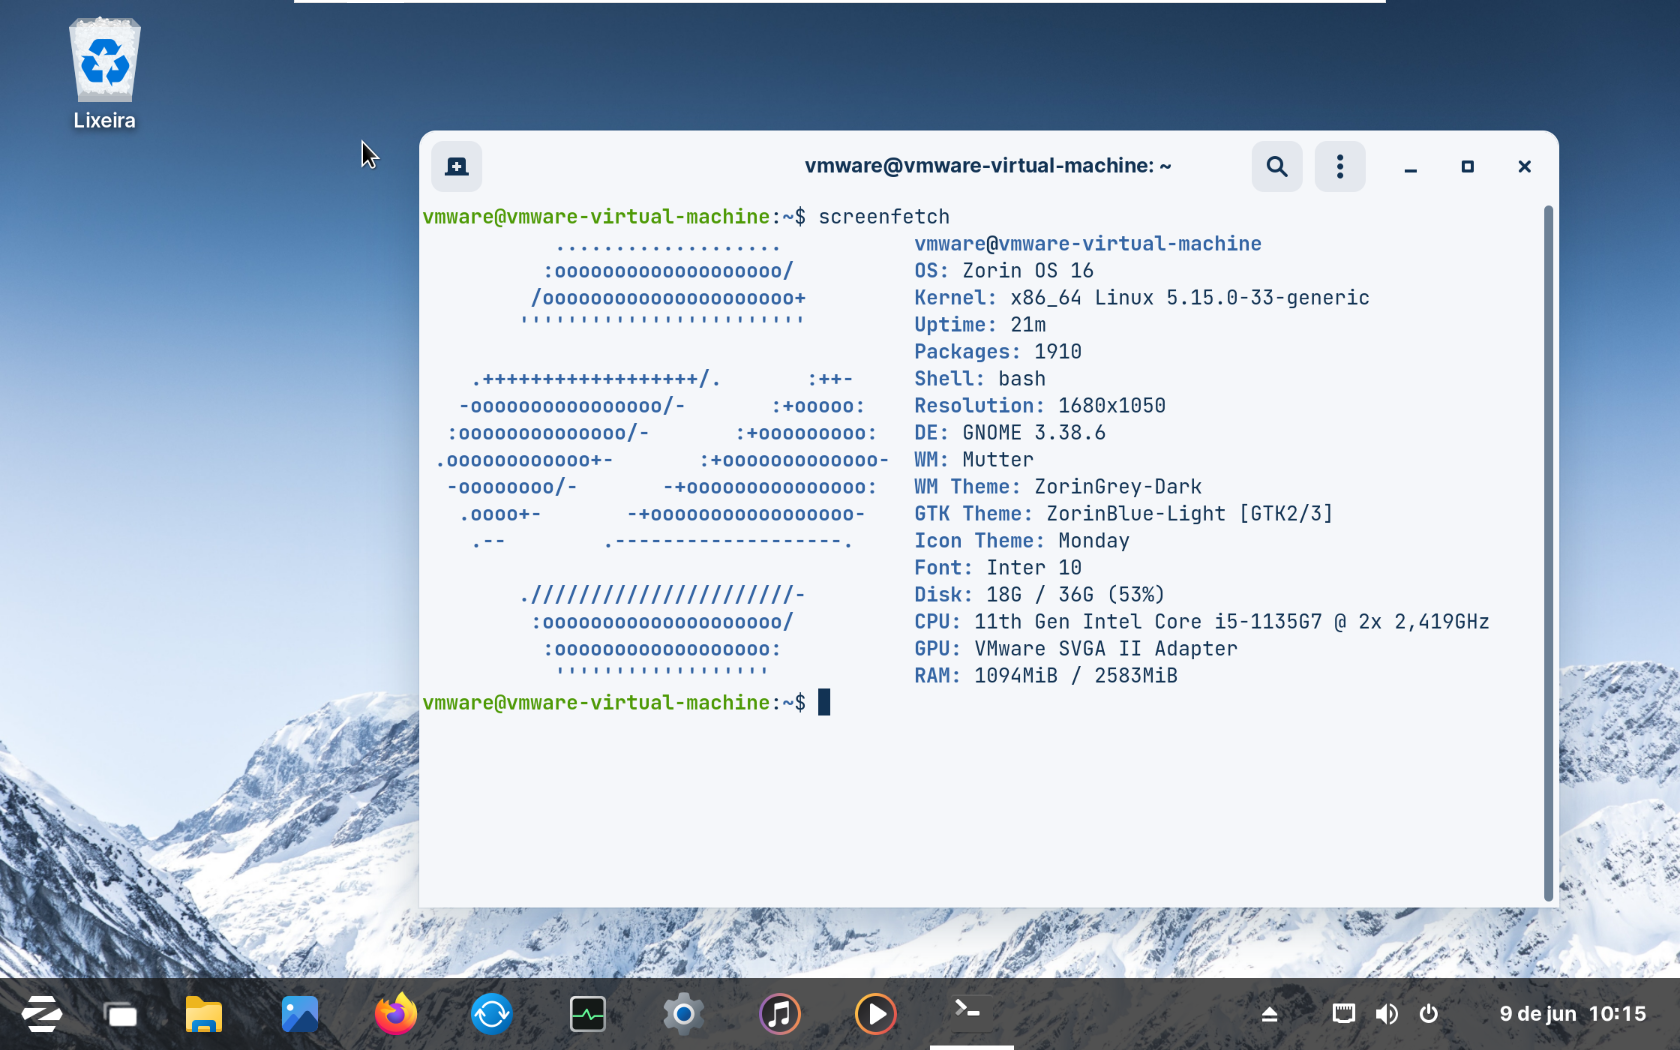
Task: Click the Shell: bash line
Action: pos(980,379)
